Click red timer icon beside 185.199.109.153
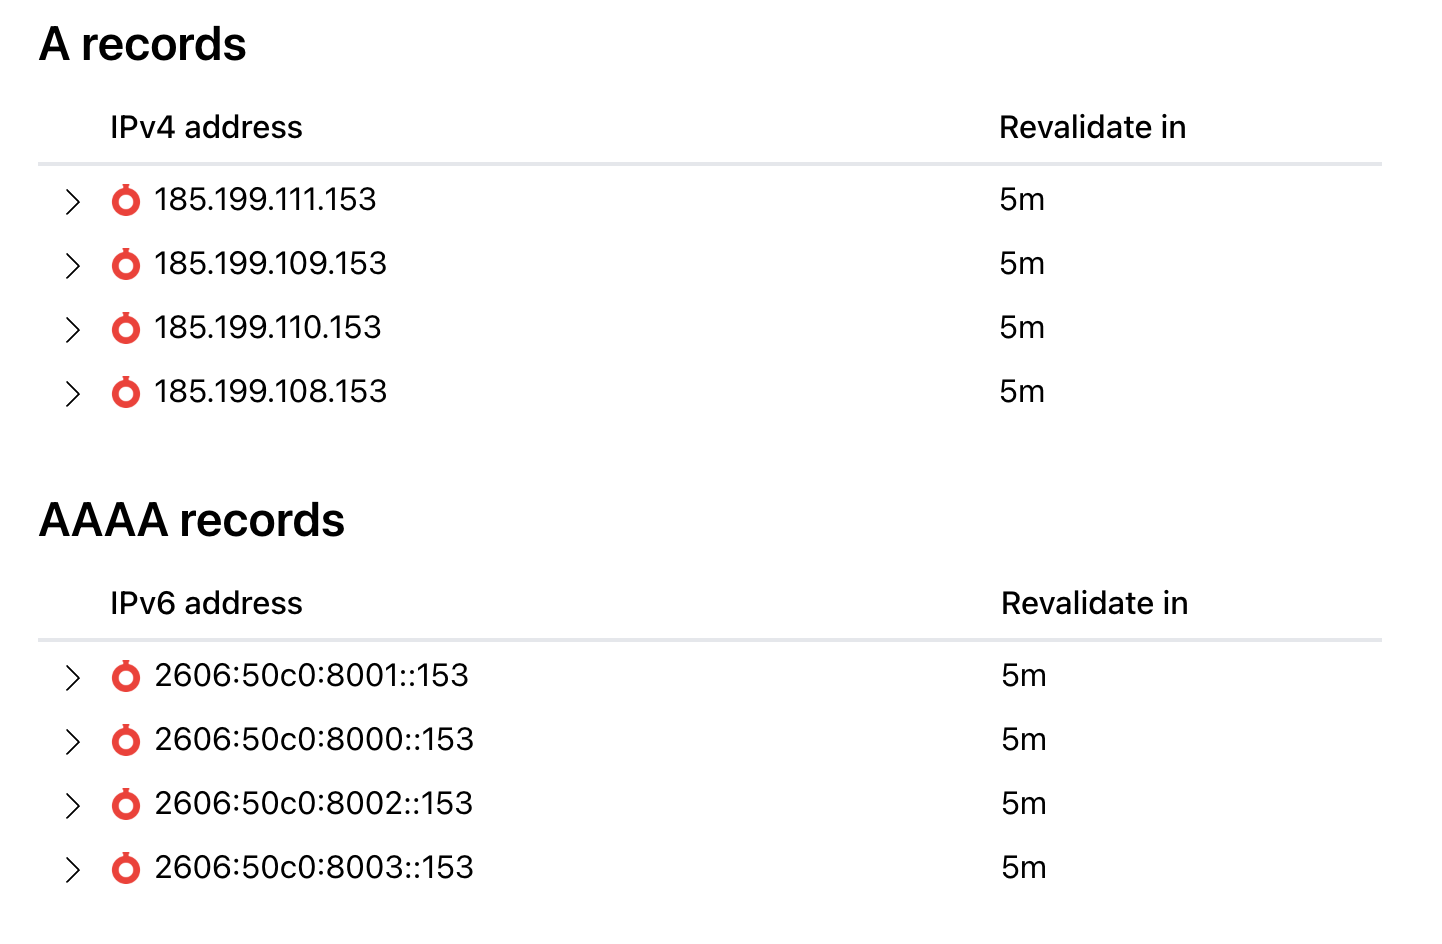Image resolution: width=1442 pixels, height=944 pixels. click(126, 264)
